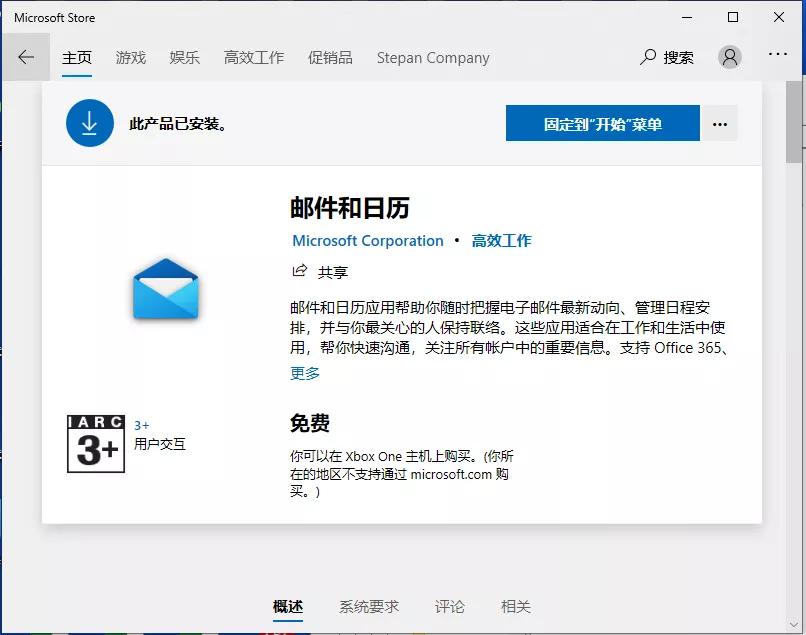
Task: Switch to the 系统要求 tab
Action: [368, 606]
